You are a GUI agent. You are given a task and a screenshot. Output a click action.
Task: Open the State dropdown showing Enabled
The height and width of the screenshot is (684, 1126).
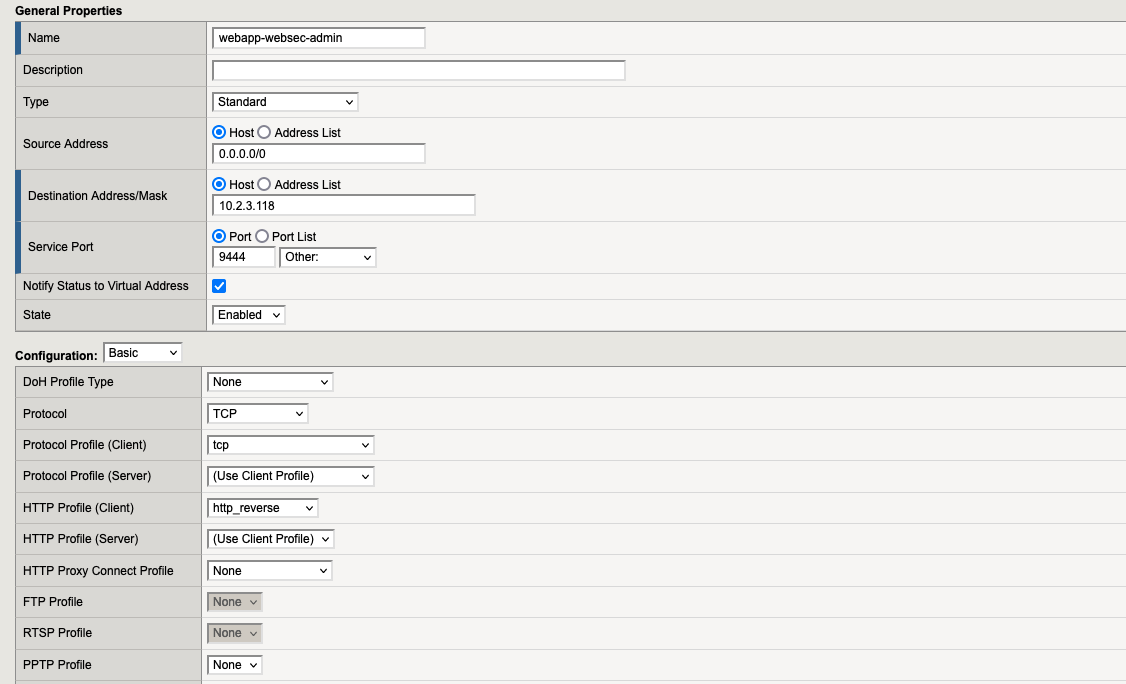tap(249, 315)
